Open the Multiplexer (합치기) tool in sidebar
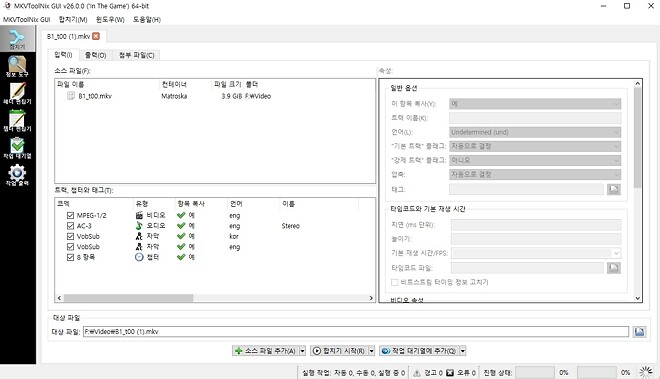 tap(17, 38)
